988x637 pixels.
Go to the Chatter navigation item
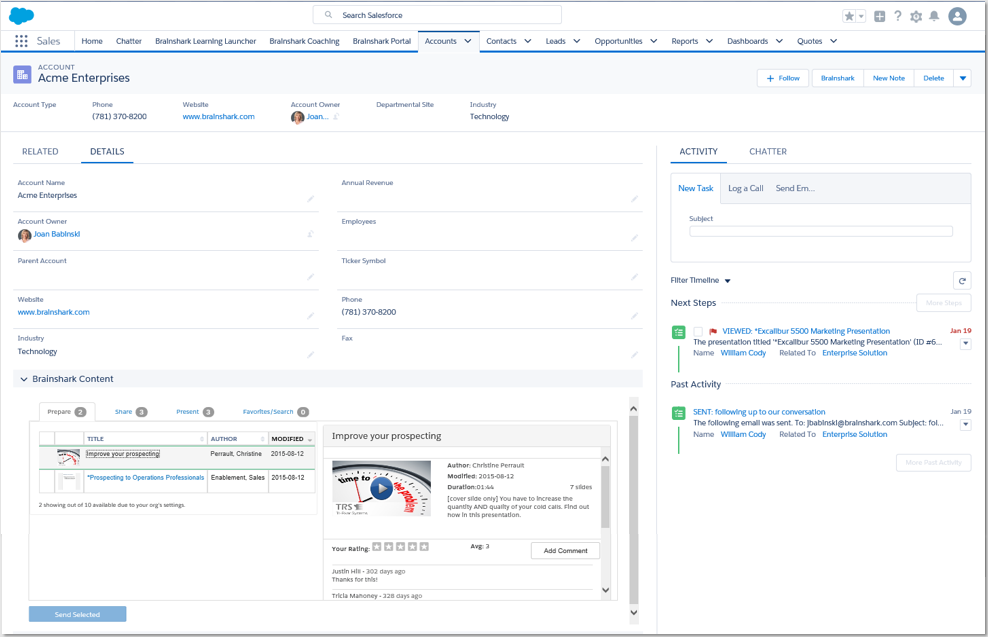[x=129, y=41]
